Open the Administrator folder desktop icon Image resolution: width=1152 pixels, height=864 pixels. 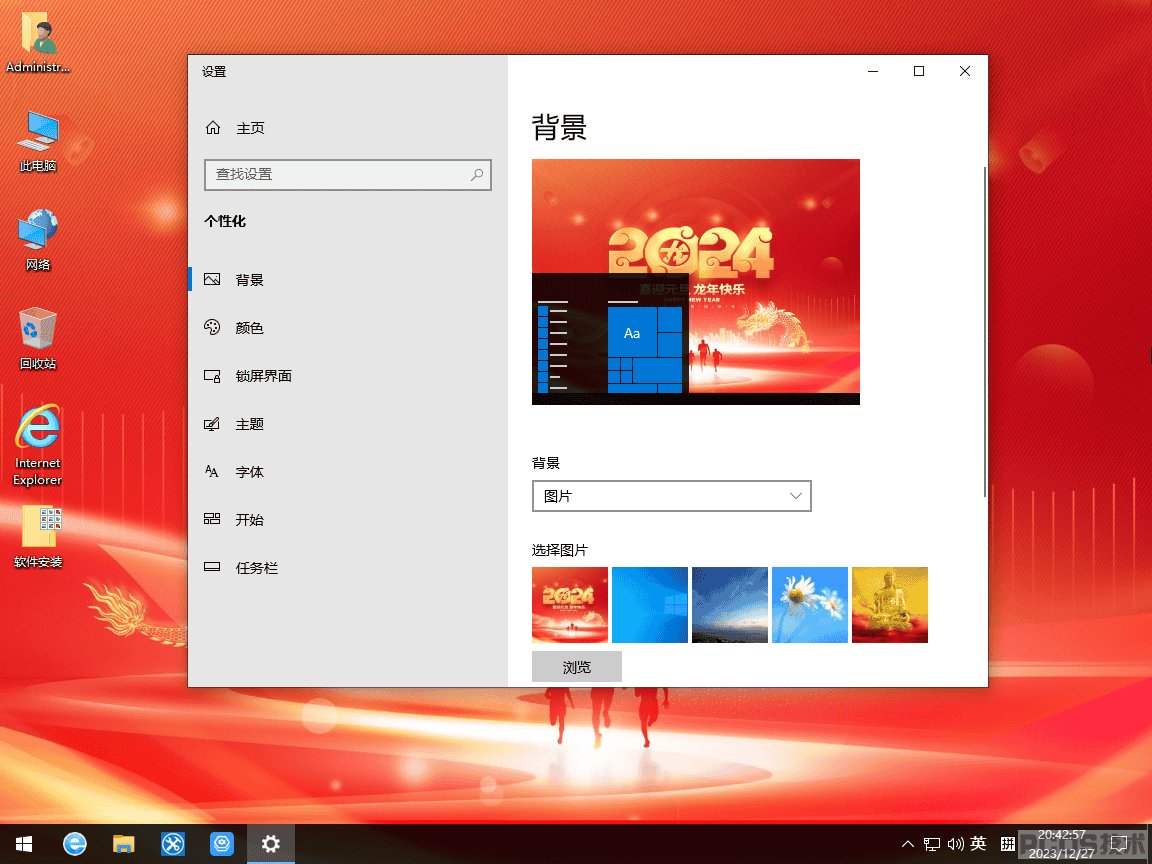pos(37,42)
